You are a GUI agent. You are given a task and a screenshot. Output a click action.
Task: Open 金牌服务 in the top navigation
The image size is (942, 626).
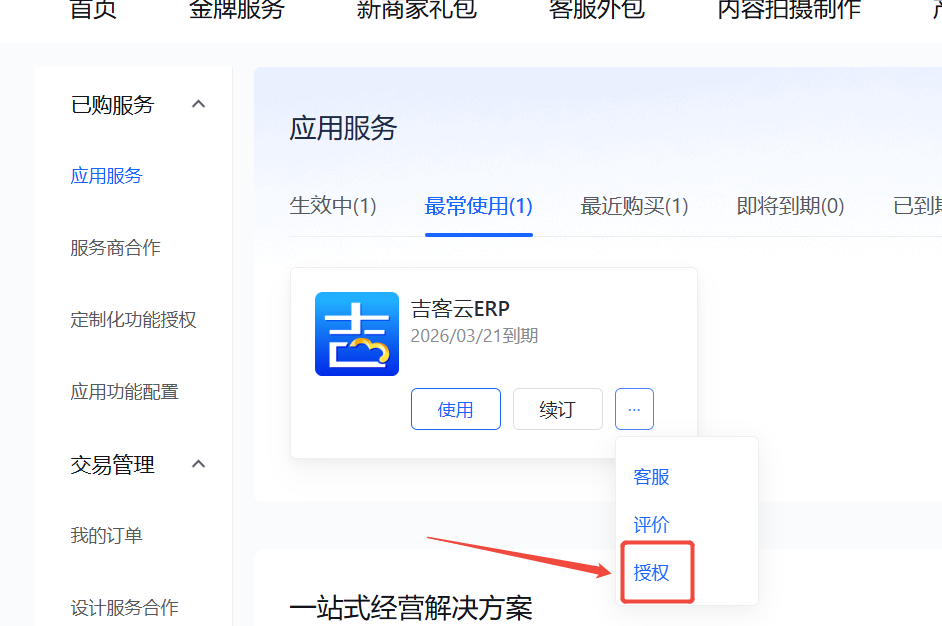coord(237,9)
